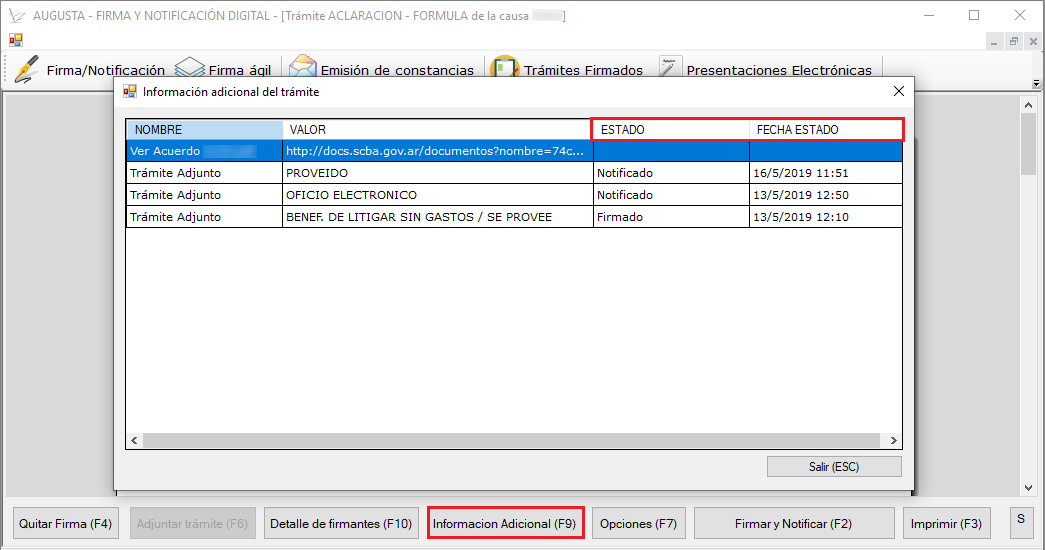Click Detalle de firmantes (F10) button
The height and width of the screenshot is (550, 1045).
pyautogui.click(x=342, y=524)
